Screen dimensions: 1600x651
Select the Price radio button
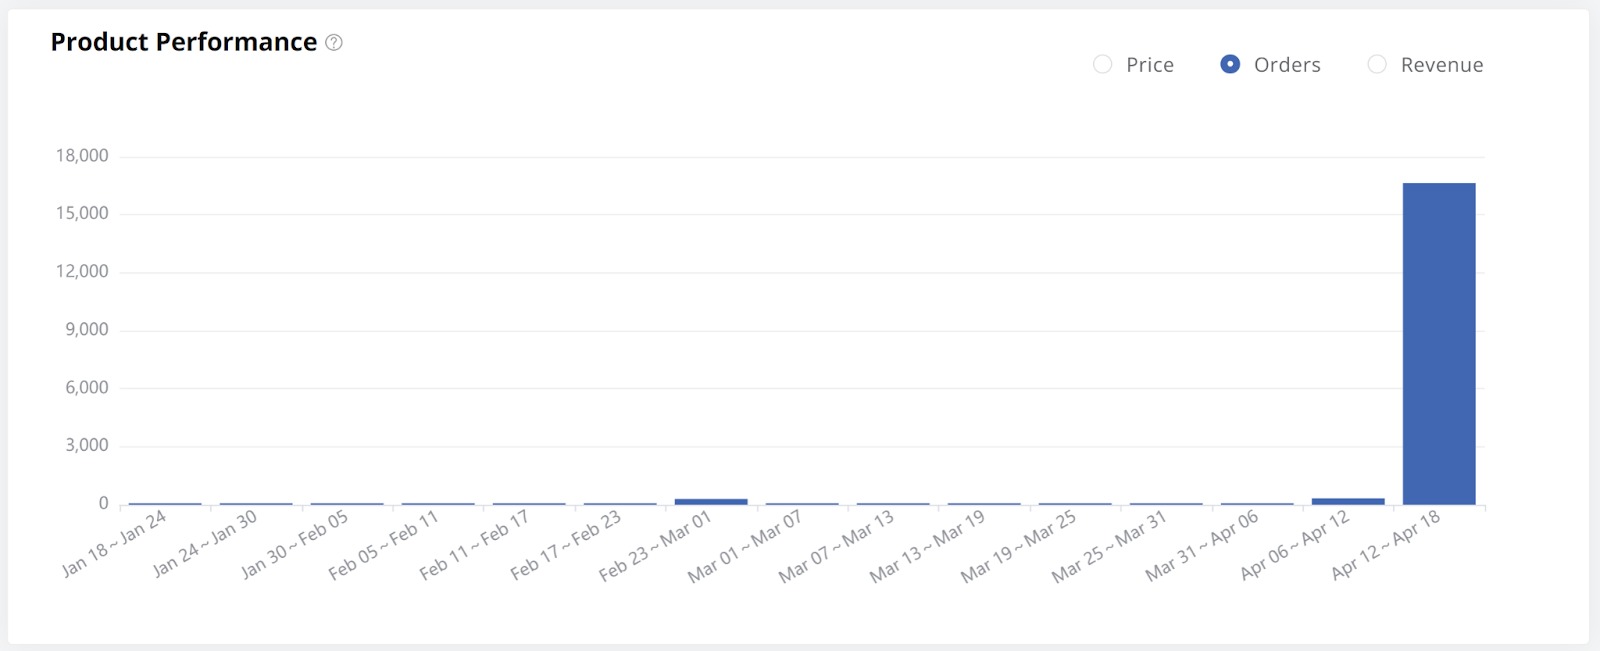[x=1102, y=65]
